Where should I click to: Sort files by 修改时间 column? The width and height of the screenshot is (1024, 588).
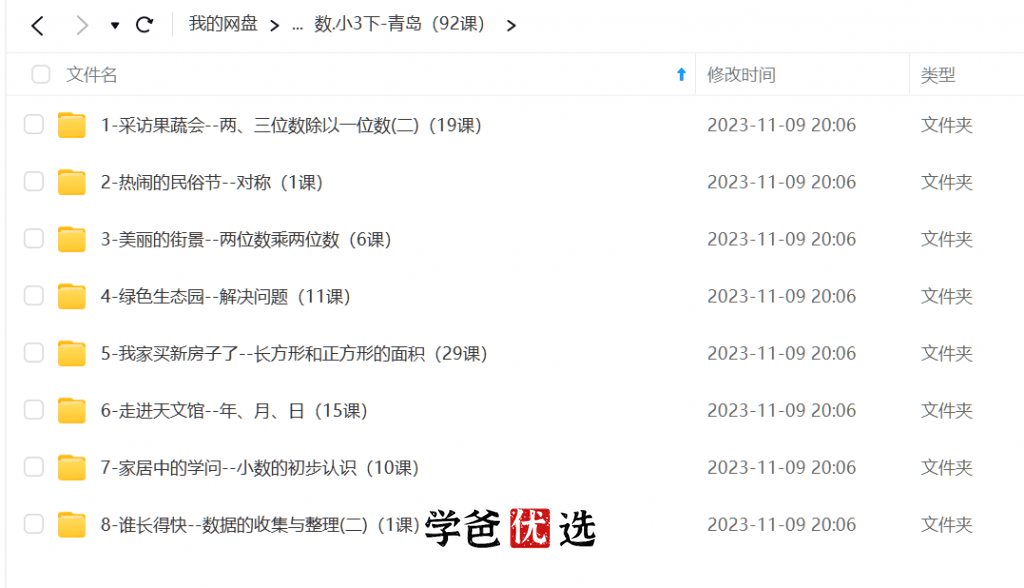click(x=741, y=74)
